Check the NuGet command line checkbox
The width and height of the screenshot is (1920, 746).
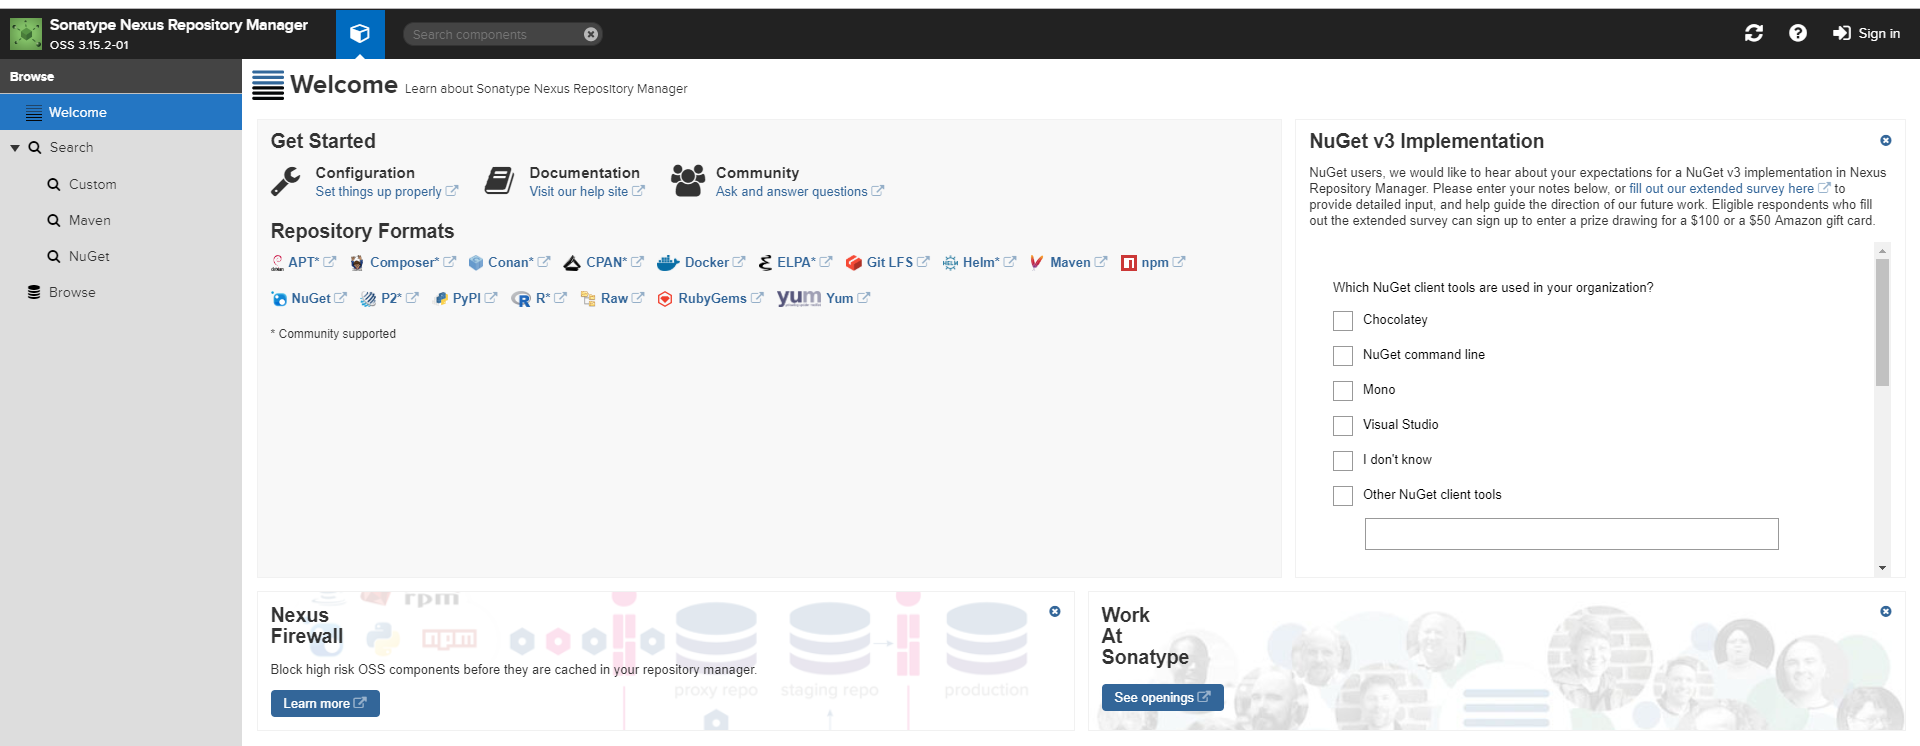(1343, 356)
